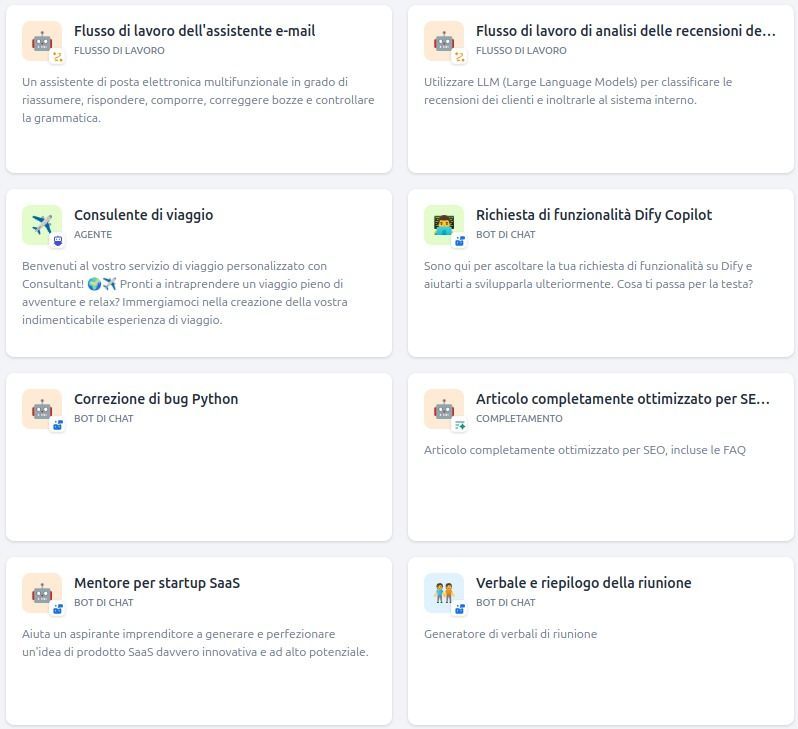
Task: Click the robot icon for Mentore per startup SaaS
Action: tap(41, 593)
